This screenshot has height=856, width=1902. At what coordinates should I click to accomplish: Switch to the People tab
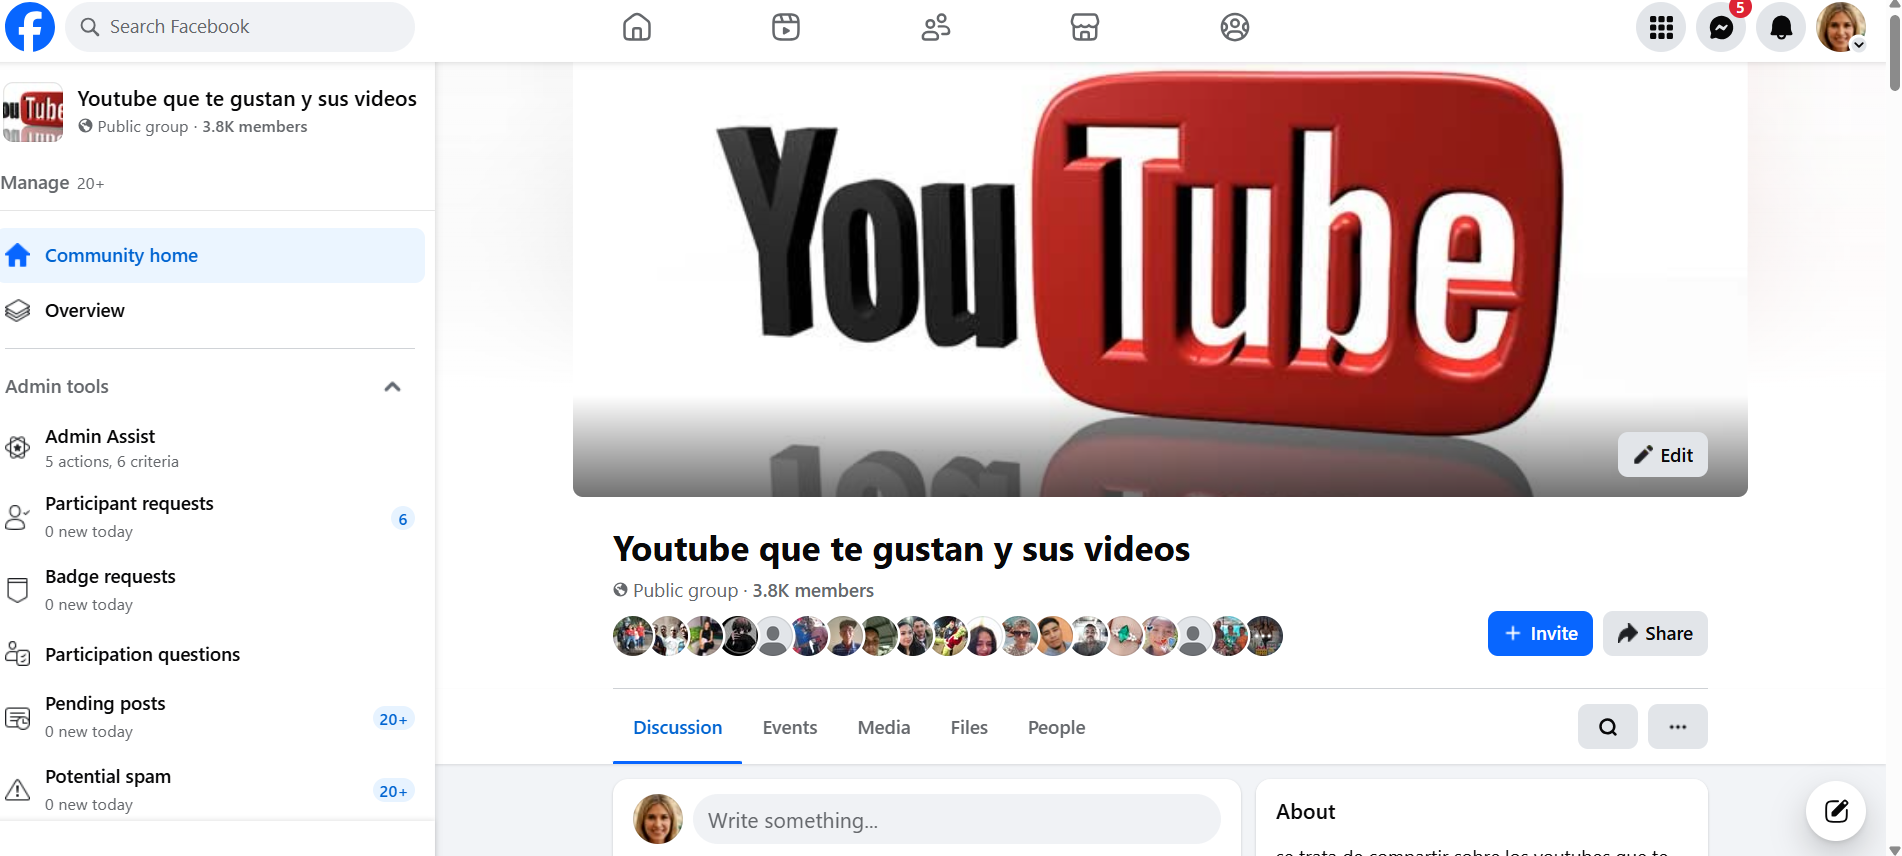[x=1056, y=727]
